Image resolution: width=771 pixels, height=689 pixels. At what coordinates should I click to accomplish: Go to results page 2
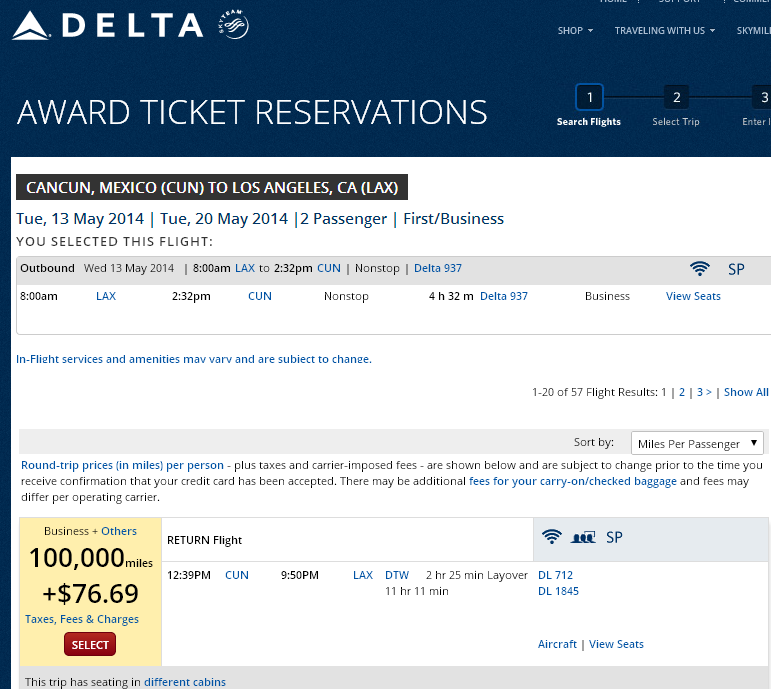682,392
